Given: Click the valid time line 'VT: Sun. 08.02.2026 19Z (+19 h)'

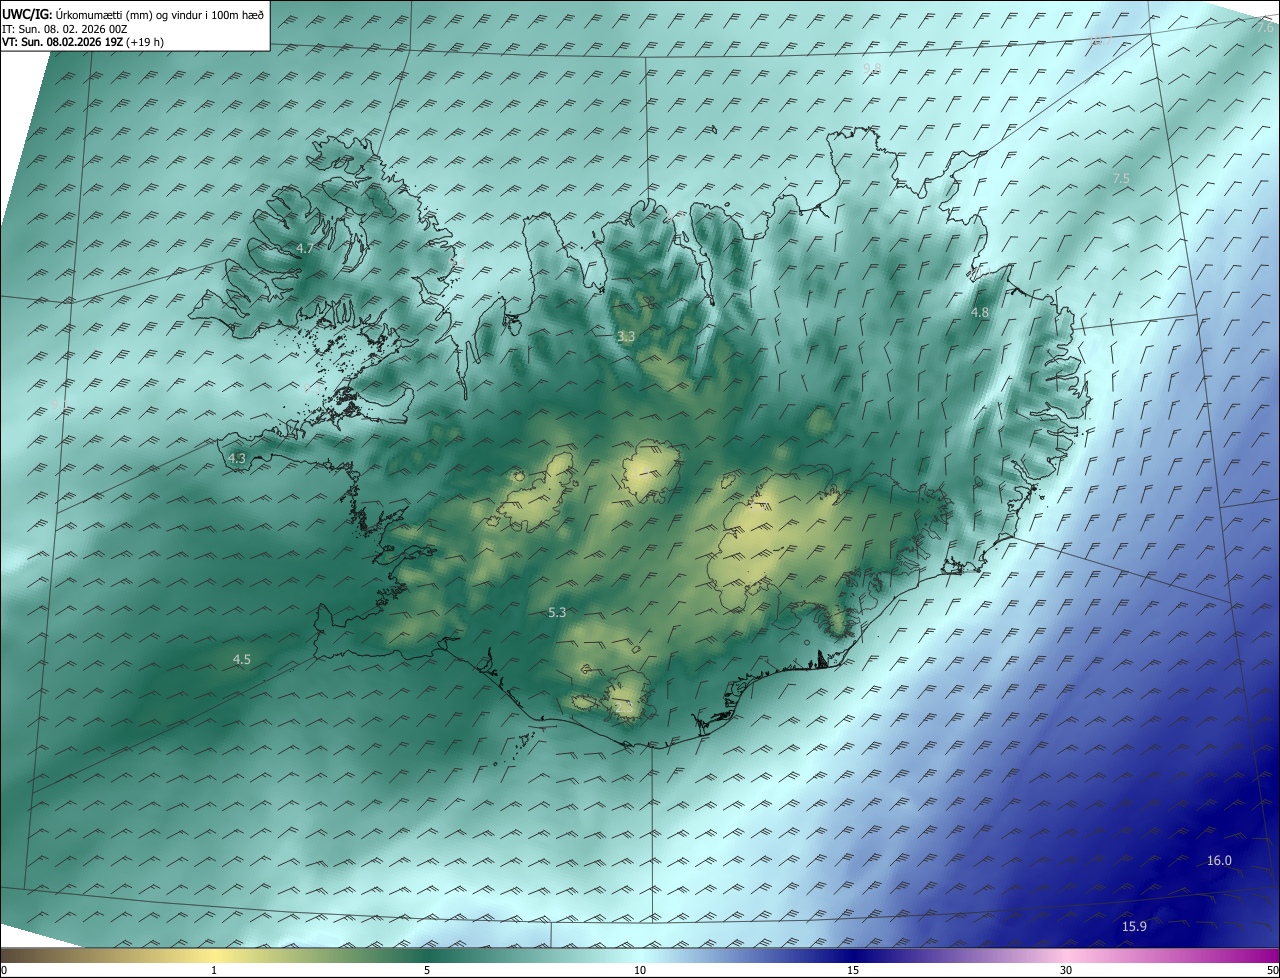Looking at the screenshot, I should [x=83, y=42].
